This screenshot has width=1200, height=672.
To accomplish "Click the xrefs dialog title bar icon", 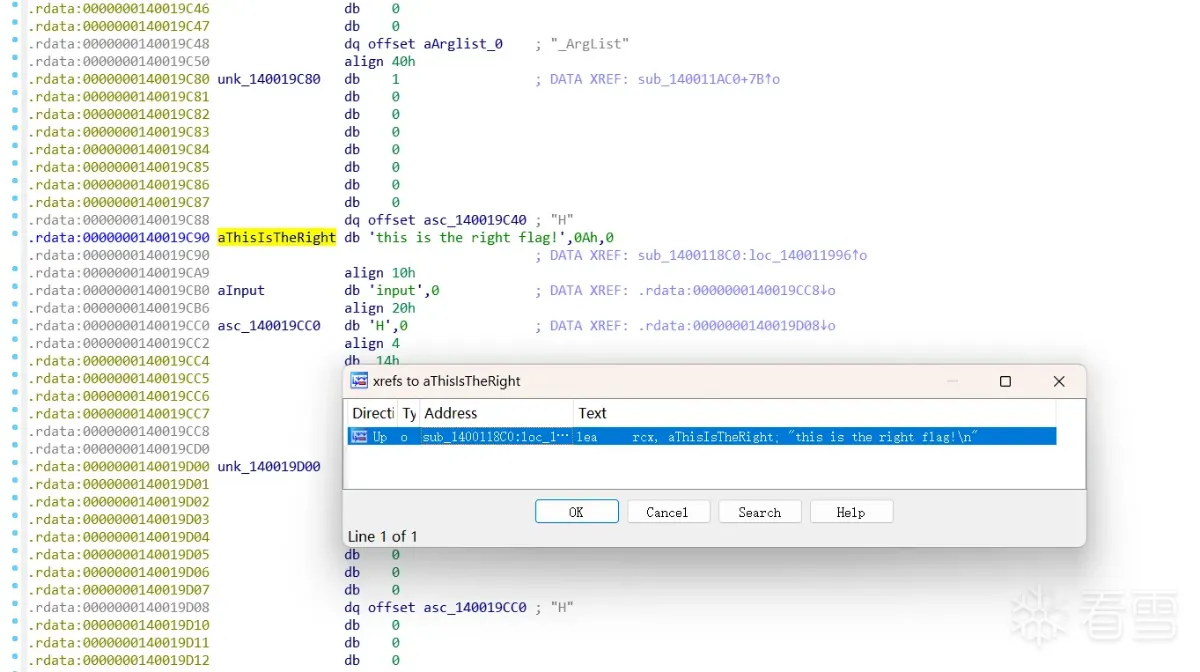I will (x=359, y=381).
